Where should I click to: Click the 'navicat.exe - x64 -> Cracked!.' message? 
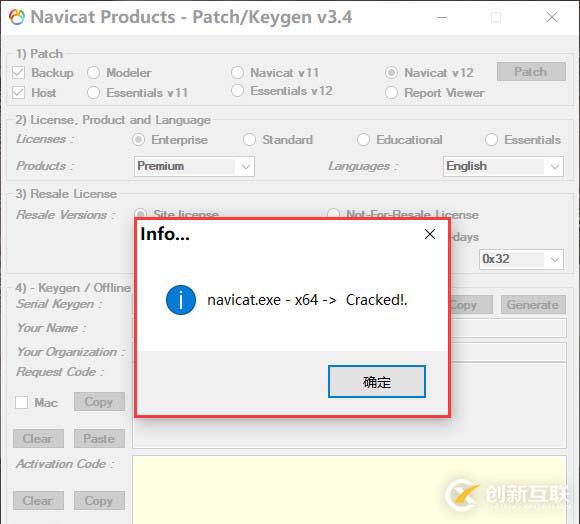pyautogui.click(x=307, y=300)
